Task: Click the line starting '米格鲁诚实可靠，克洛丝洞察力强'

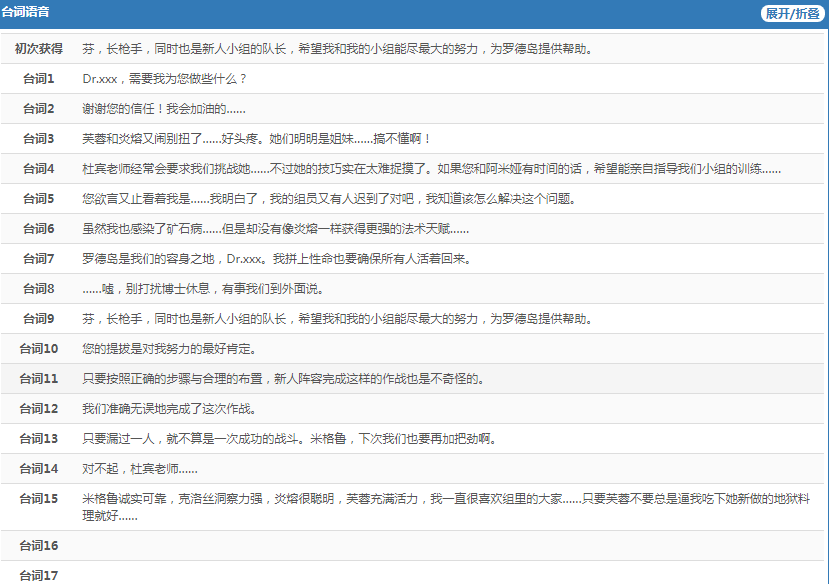Action: coord(446,507)
